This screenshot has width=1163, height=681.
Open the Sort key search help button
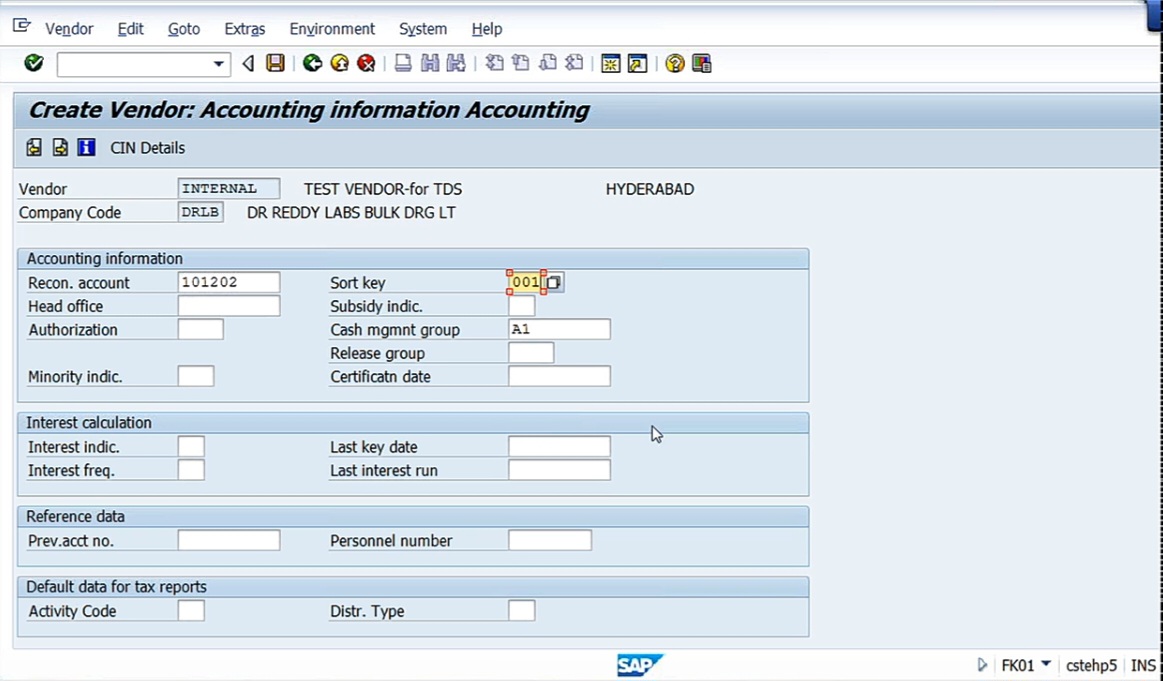tap(554, 283)
